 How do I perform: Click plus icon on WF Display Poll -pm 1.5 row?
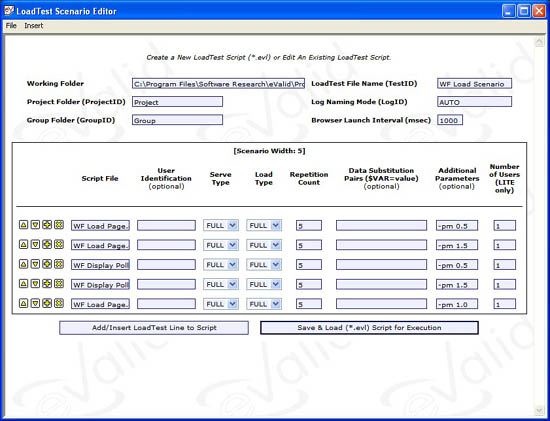click(x=47, y=284)
